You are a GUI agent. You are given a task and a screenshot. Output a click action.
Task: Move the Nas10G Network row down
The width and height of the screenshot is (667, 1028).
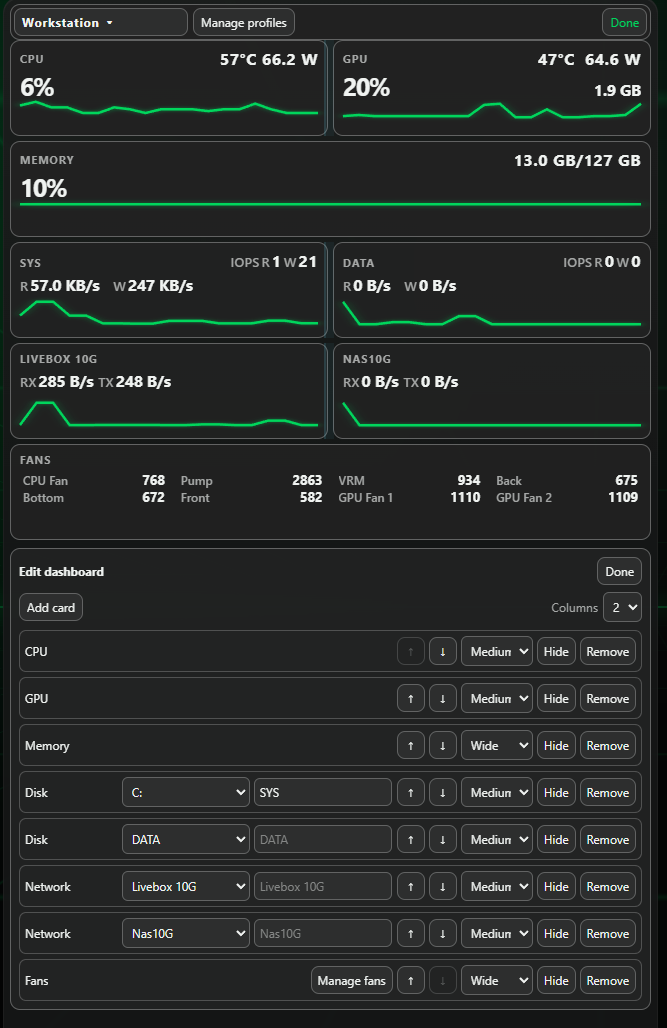click(x=443, y=934)
